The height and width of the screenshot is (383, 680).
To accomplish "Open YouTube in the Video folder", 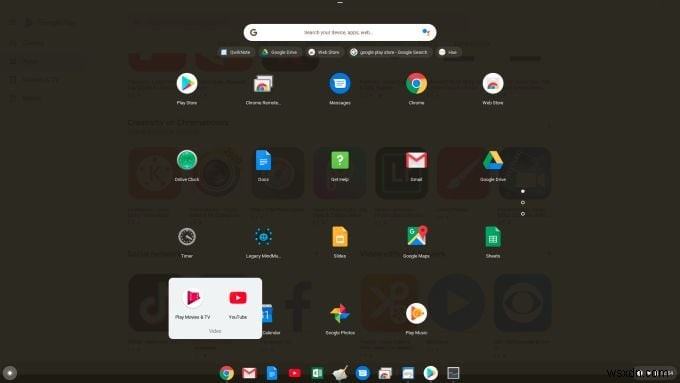I will coord(238,298).
